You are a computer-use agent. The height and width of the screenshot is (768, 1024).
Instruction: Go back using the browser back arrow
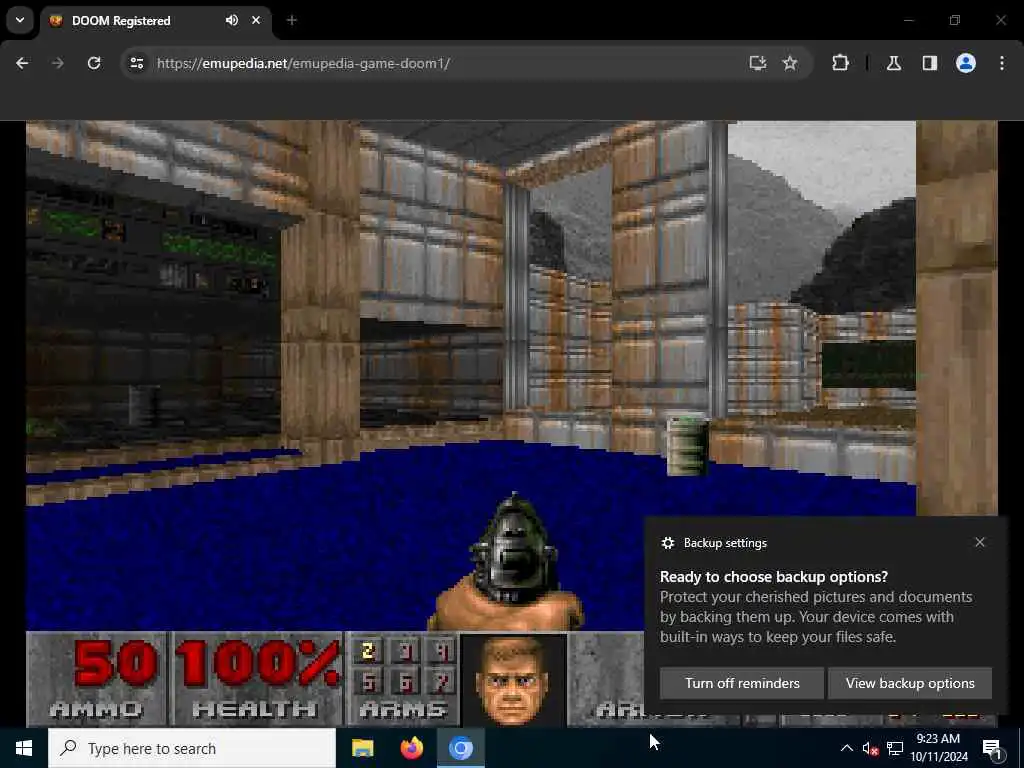[x=22, y=63]
